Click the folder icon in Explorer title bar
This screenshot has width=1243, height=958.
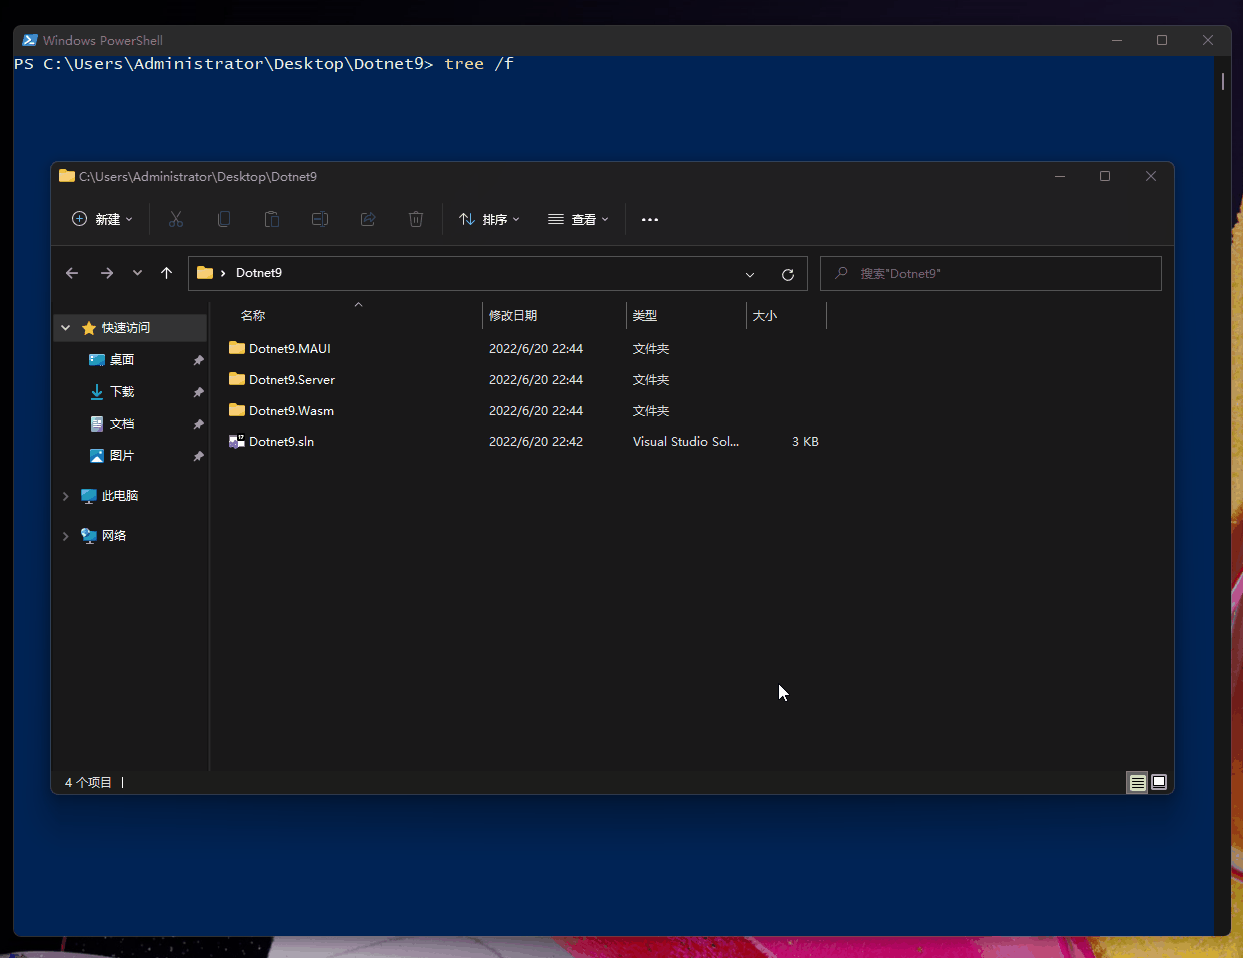(67, 176)
